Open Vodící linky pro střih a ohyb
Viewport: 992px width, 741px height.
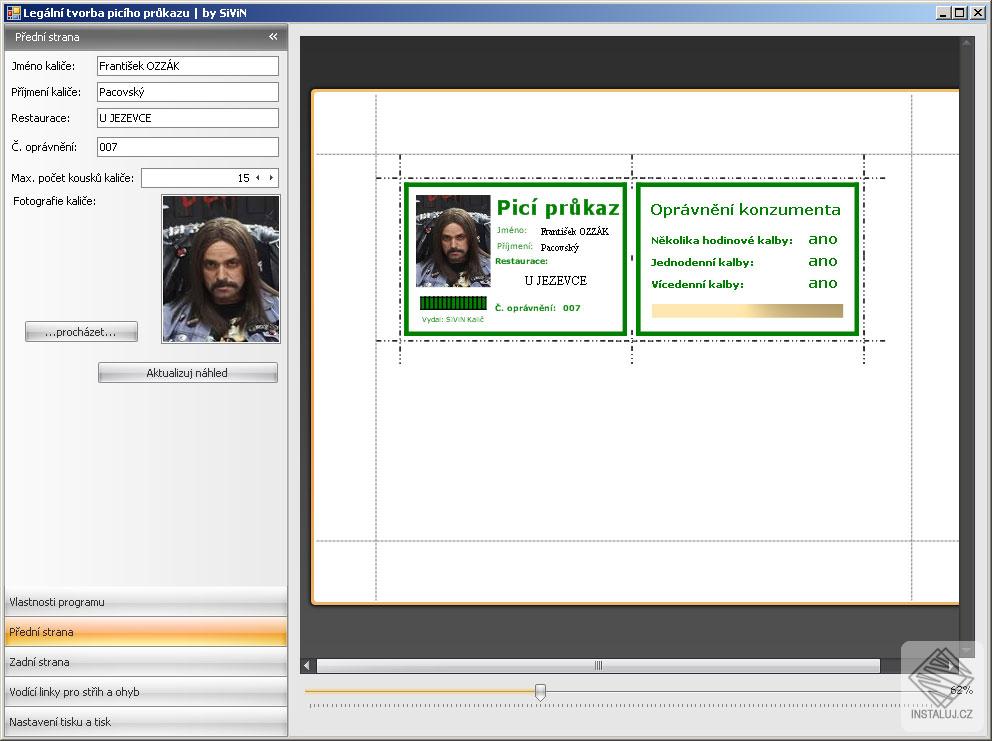click(146, 692)
